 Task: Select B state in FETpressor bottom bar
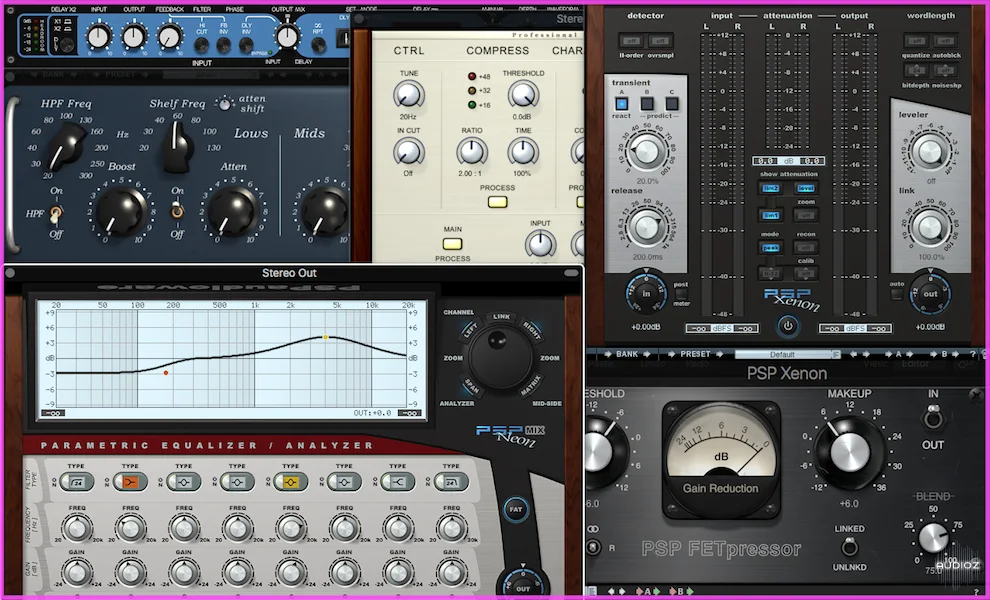pyautogui.click(x=681, y=592)
